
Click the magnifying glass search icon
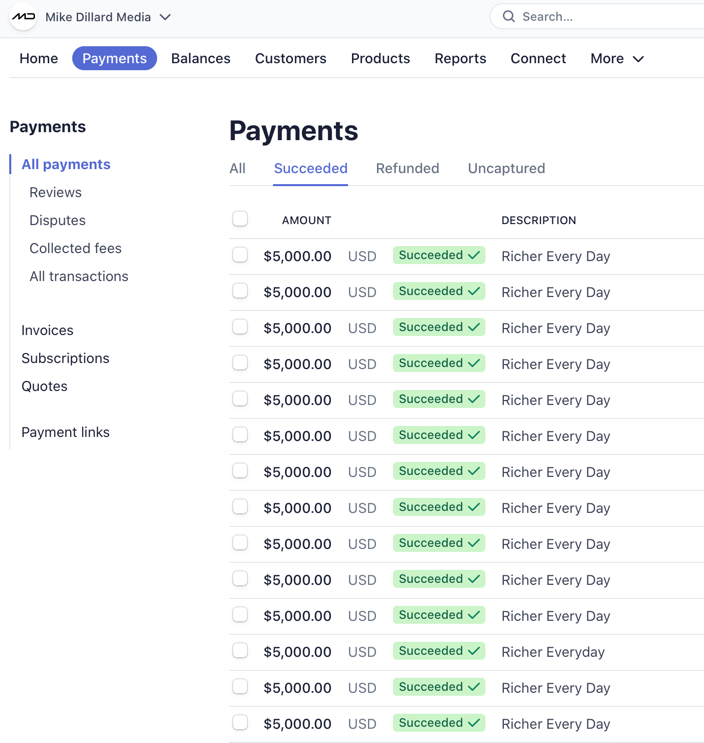tap(509, 17)
